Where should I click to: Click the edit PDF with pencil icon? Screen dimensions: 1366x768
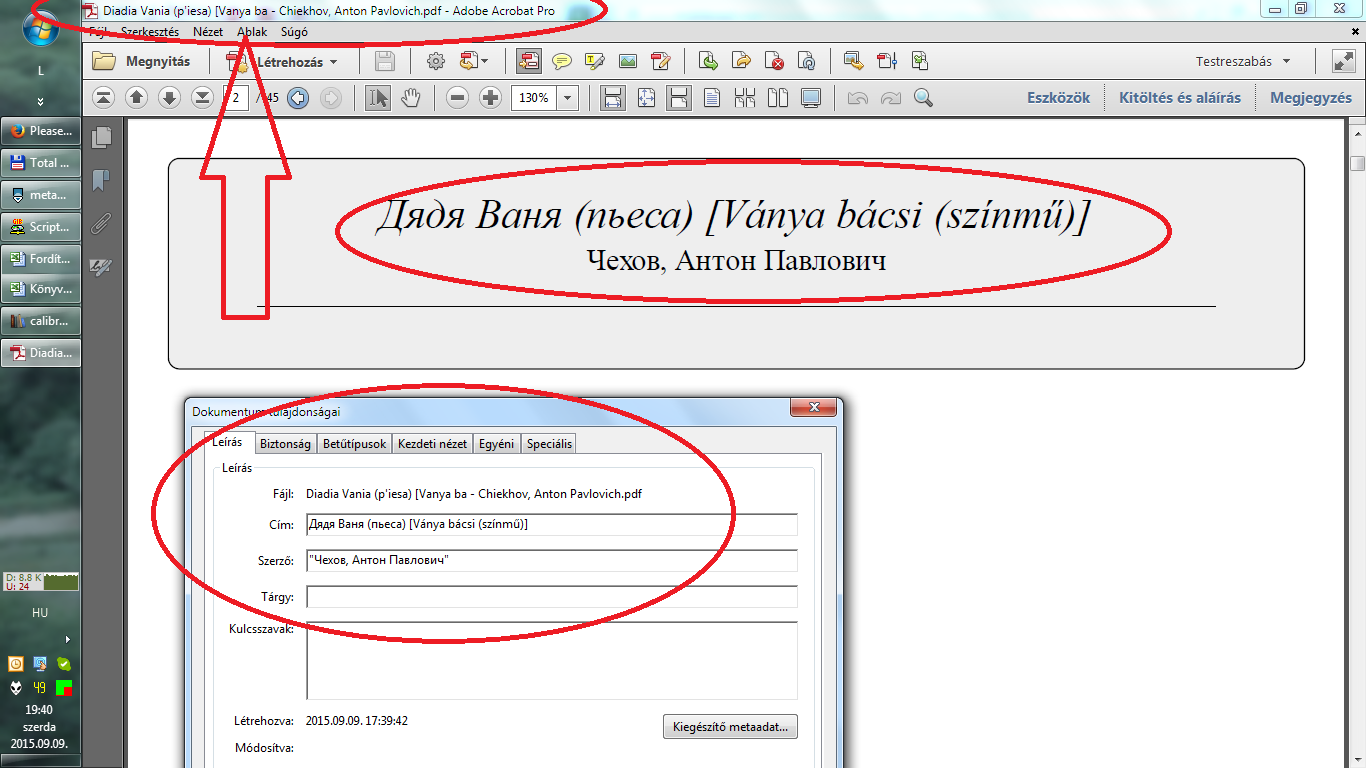(660, 61)
